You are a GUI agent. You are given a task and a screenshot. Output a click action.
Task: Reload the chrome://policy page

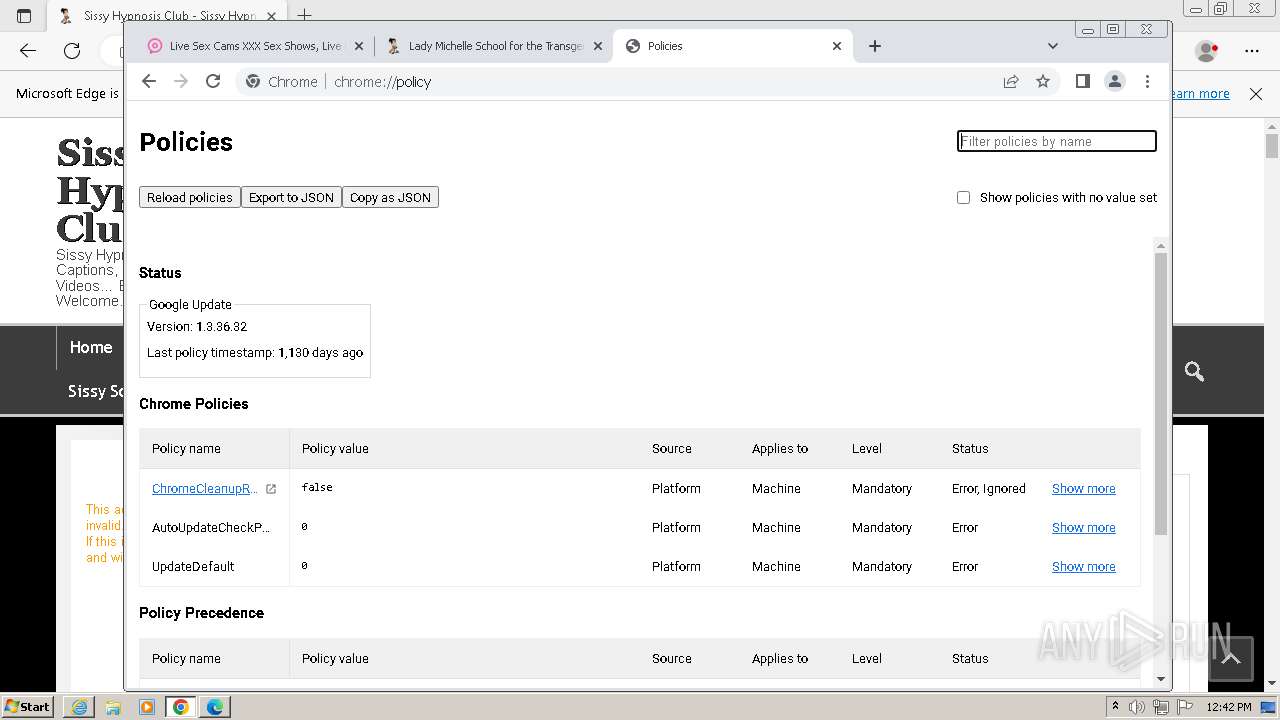213,82
